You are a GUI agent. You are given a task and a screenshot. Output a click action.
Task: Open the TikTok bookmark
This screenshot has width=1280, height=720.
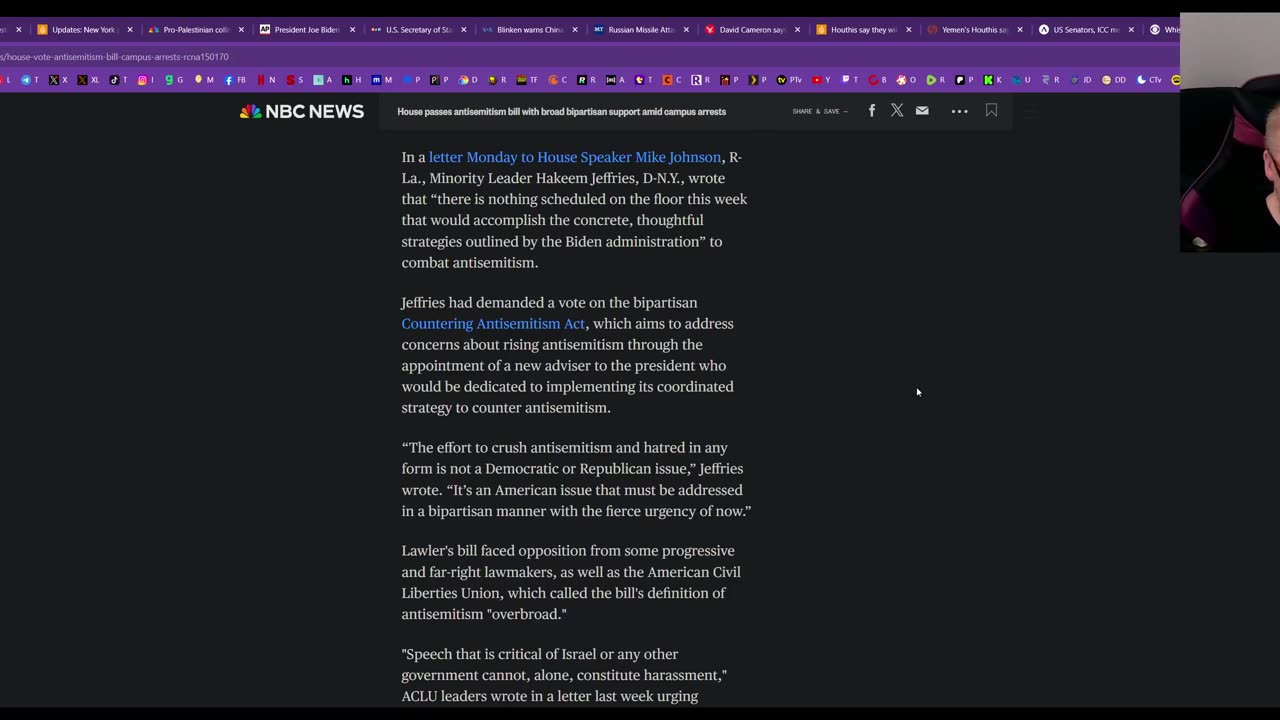click(119, 80)
